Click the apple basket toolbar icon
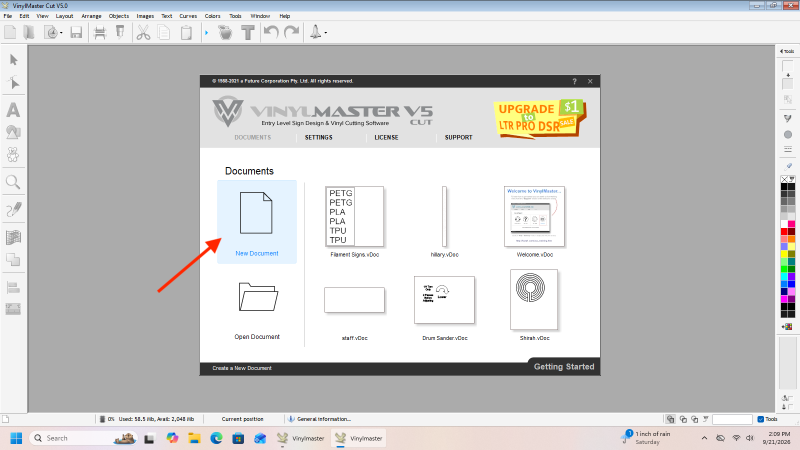800x450 pixels. (x=225, y=33)
